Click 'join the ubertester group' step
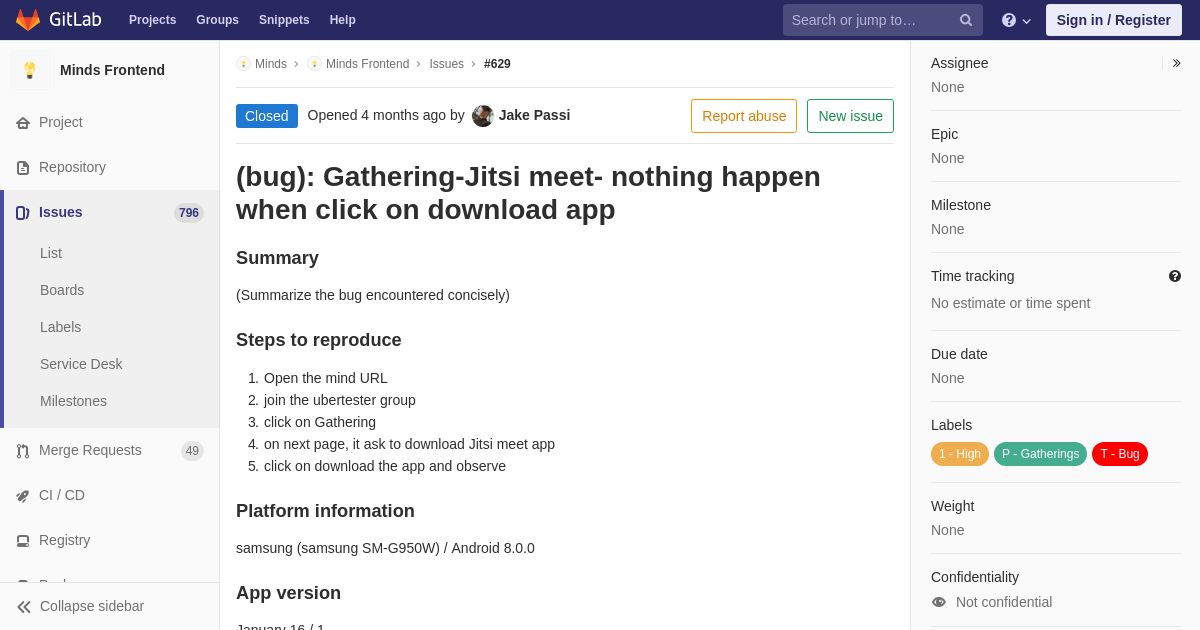Image resolution: width=1200 pixels, height=630 pixels. (340, 400)
